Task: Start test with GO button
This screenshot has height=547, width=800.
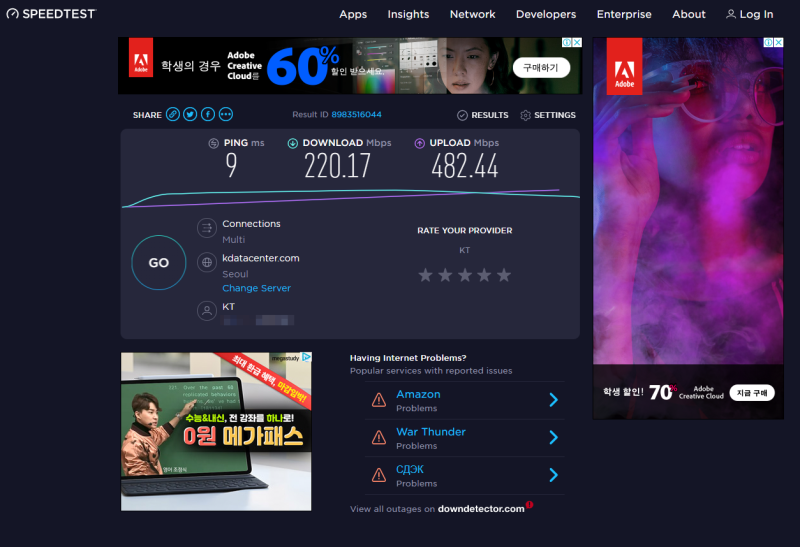Action: click(159, 262)
